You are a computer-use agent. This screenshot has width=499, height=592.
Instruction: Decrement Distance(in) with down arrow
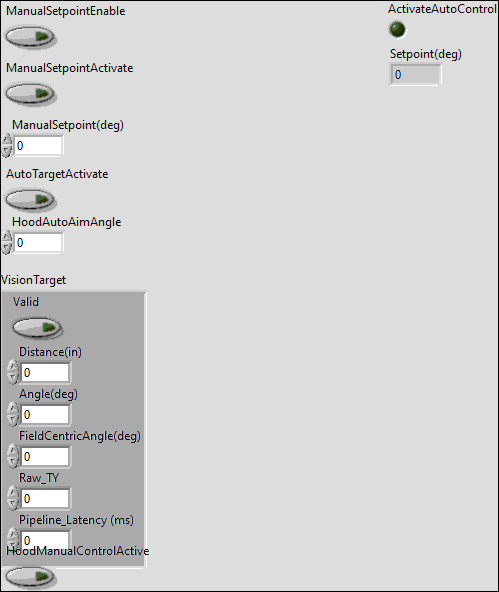(13, 378)
